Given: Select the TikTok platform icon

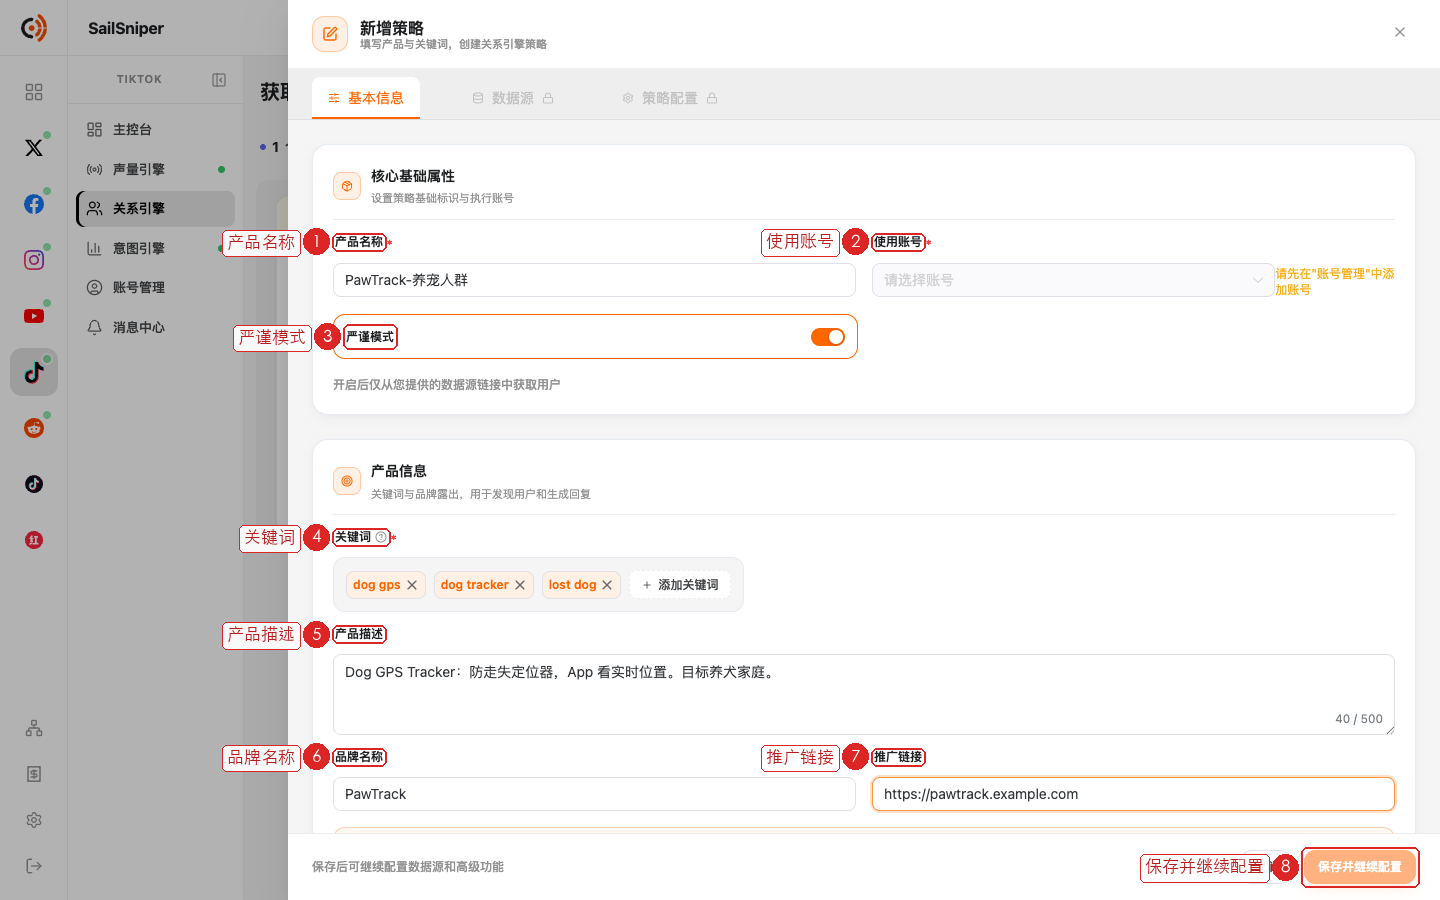Looking at the screenshot, I should 34,372.
